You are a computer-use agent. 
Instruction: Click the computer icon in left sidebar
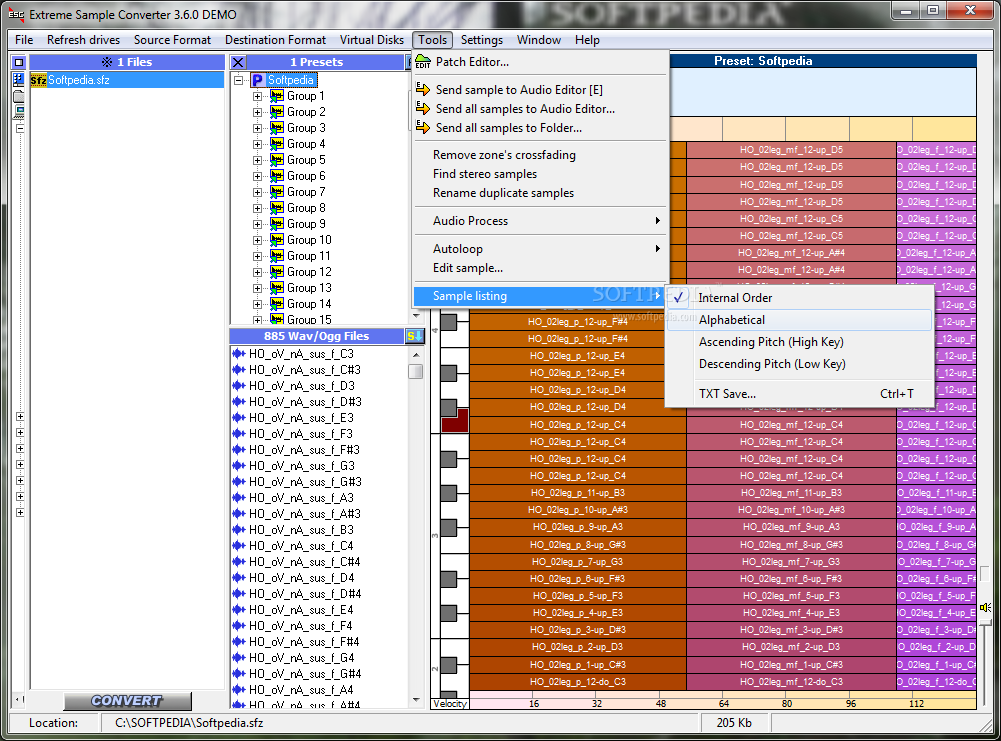coord(19,112)
